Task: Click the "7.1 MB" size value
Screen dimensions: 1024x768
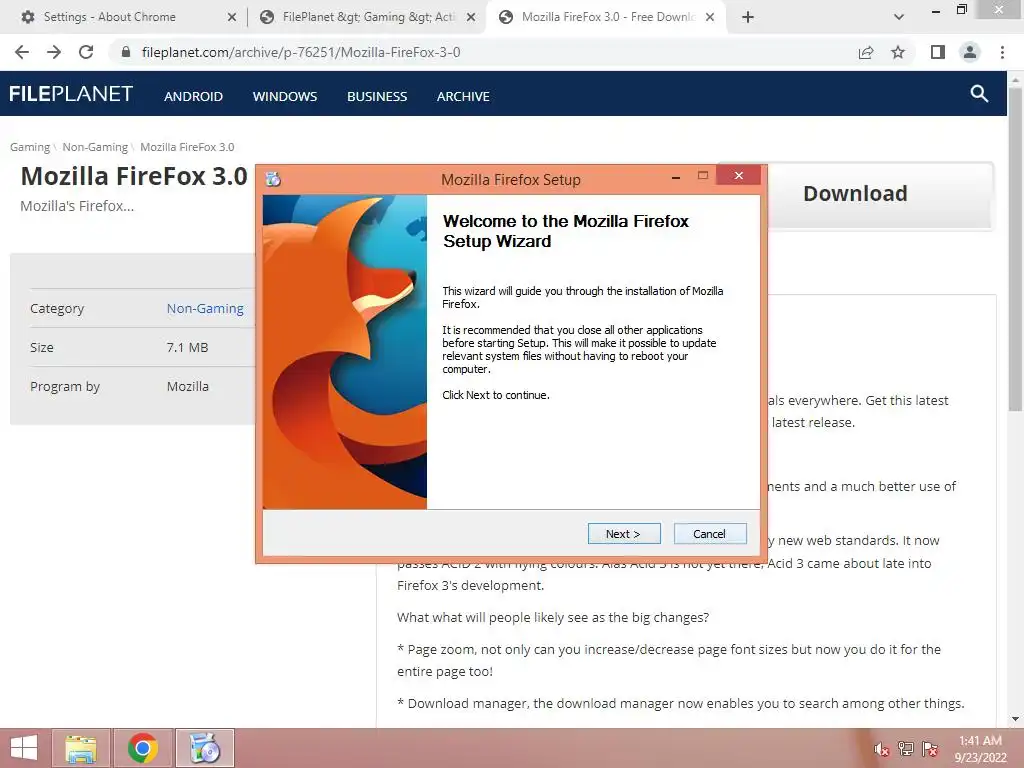Action: point(187,347)
